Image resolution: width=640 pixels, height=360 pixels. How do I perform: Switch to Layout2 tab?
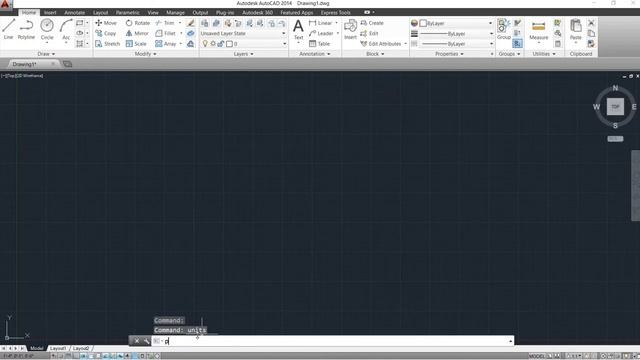point(81,348)
